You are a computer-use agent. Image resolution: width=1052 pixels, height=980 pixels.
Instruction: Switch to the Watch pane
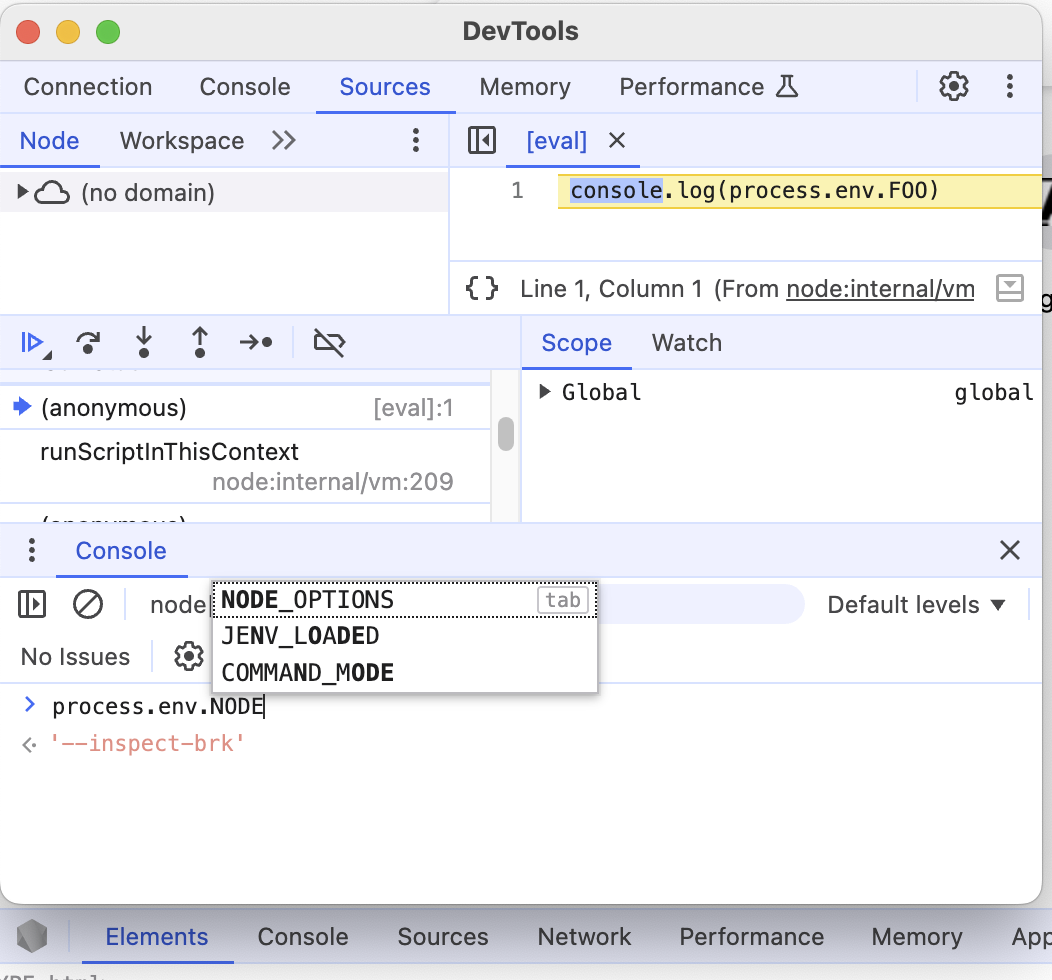click(687, 343)
